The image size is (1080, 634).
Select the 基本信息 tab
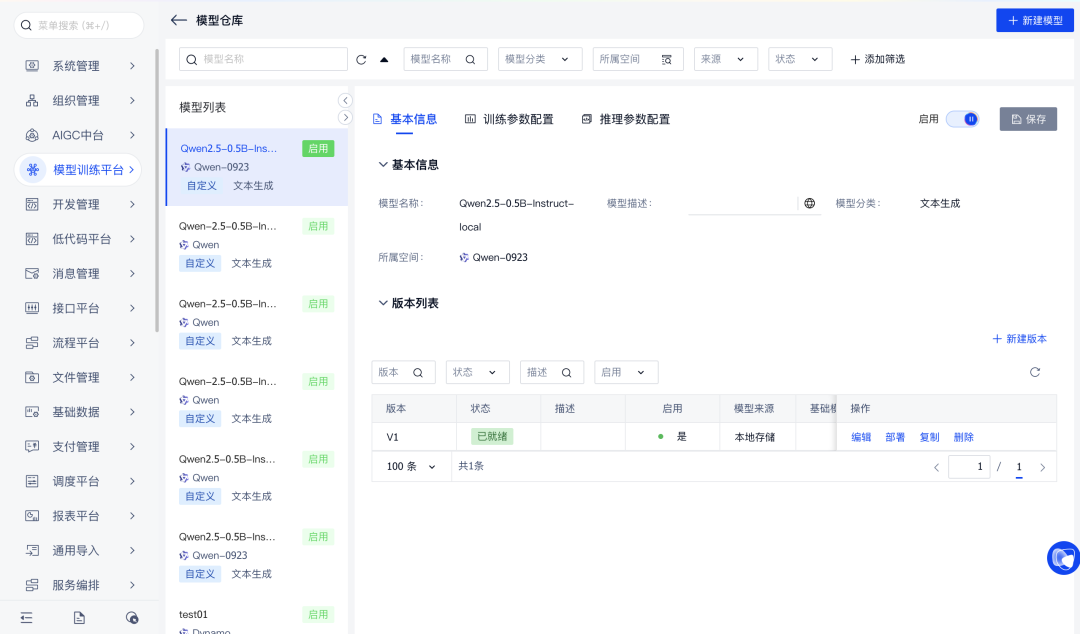pos(405,119)
